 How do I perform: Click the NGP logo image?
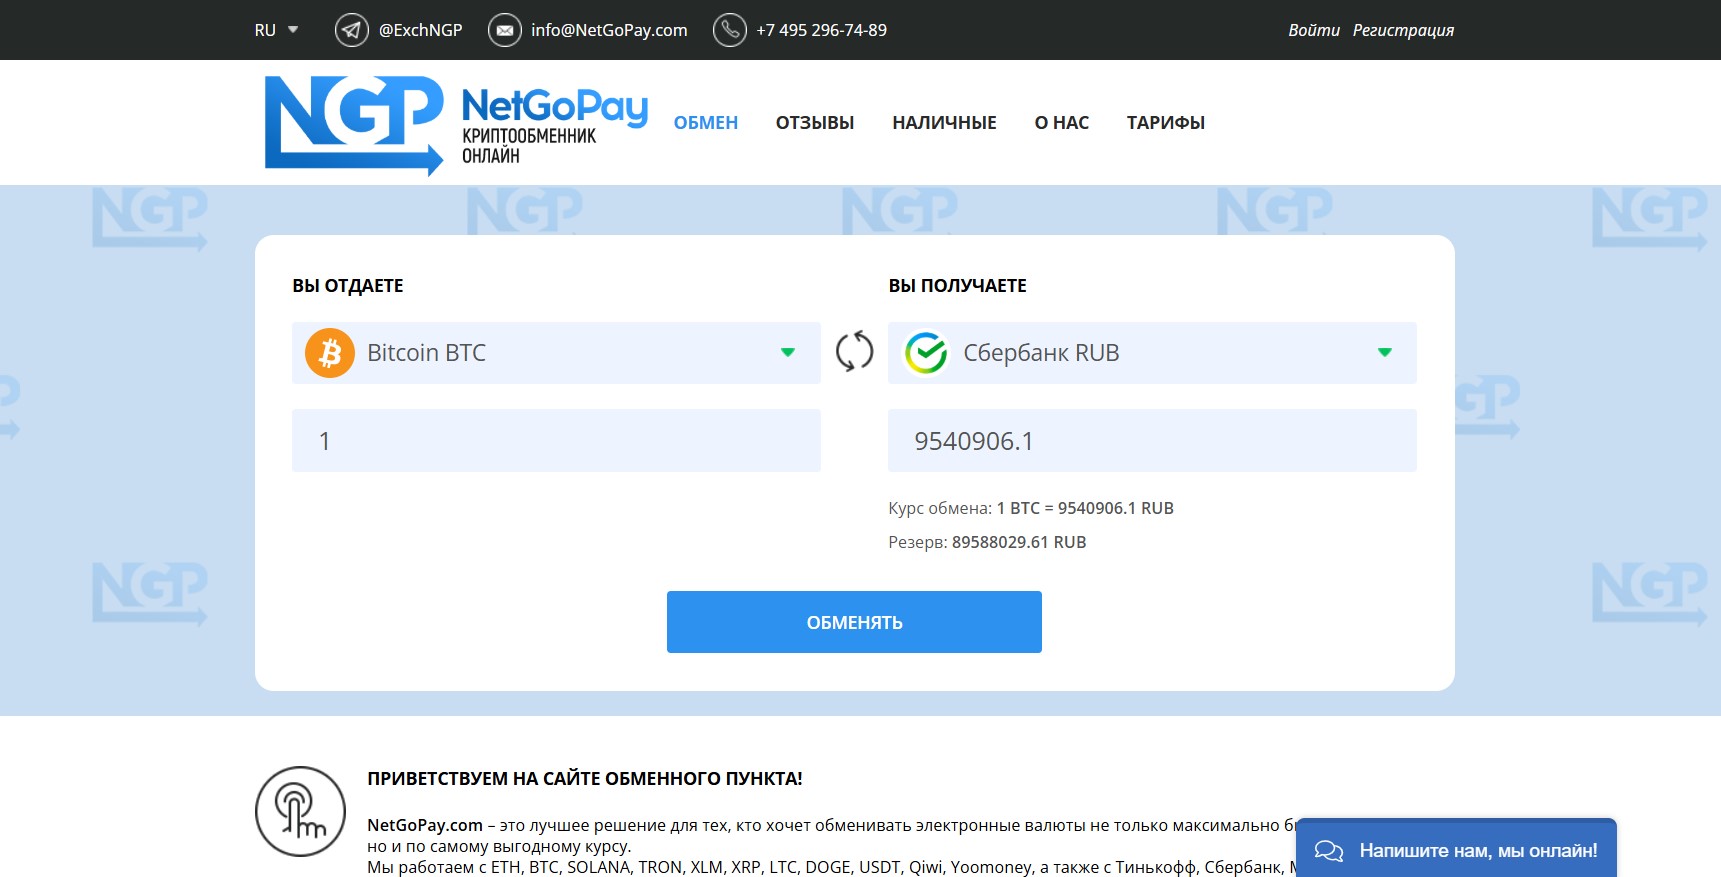coord(354,125)
